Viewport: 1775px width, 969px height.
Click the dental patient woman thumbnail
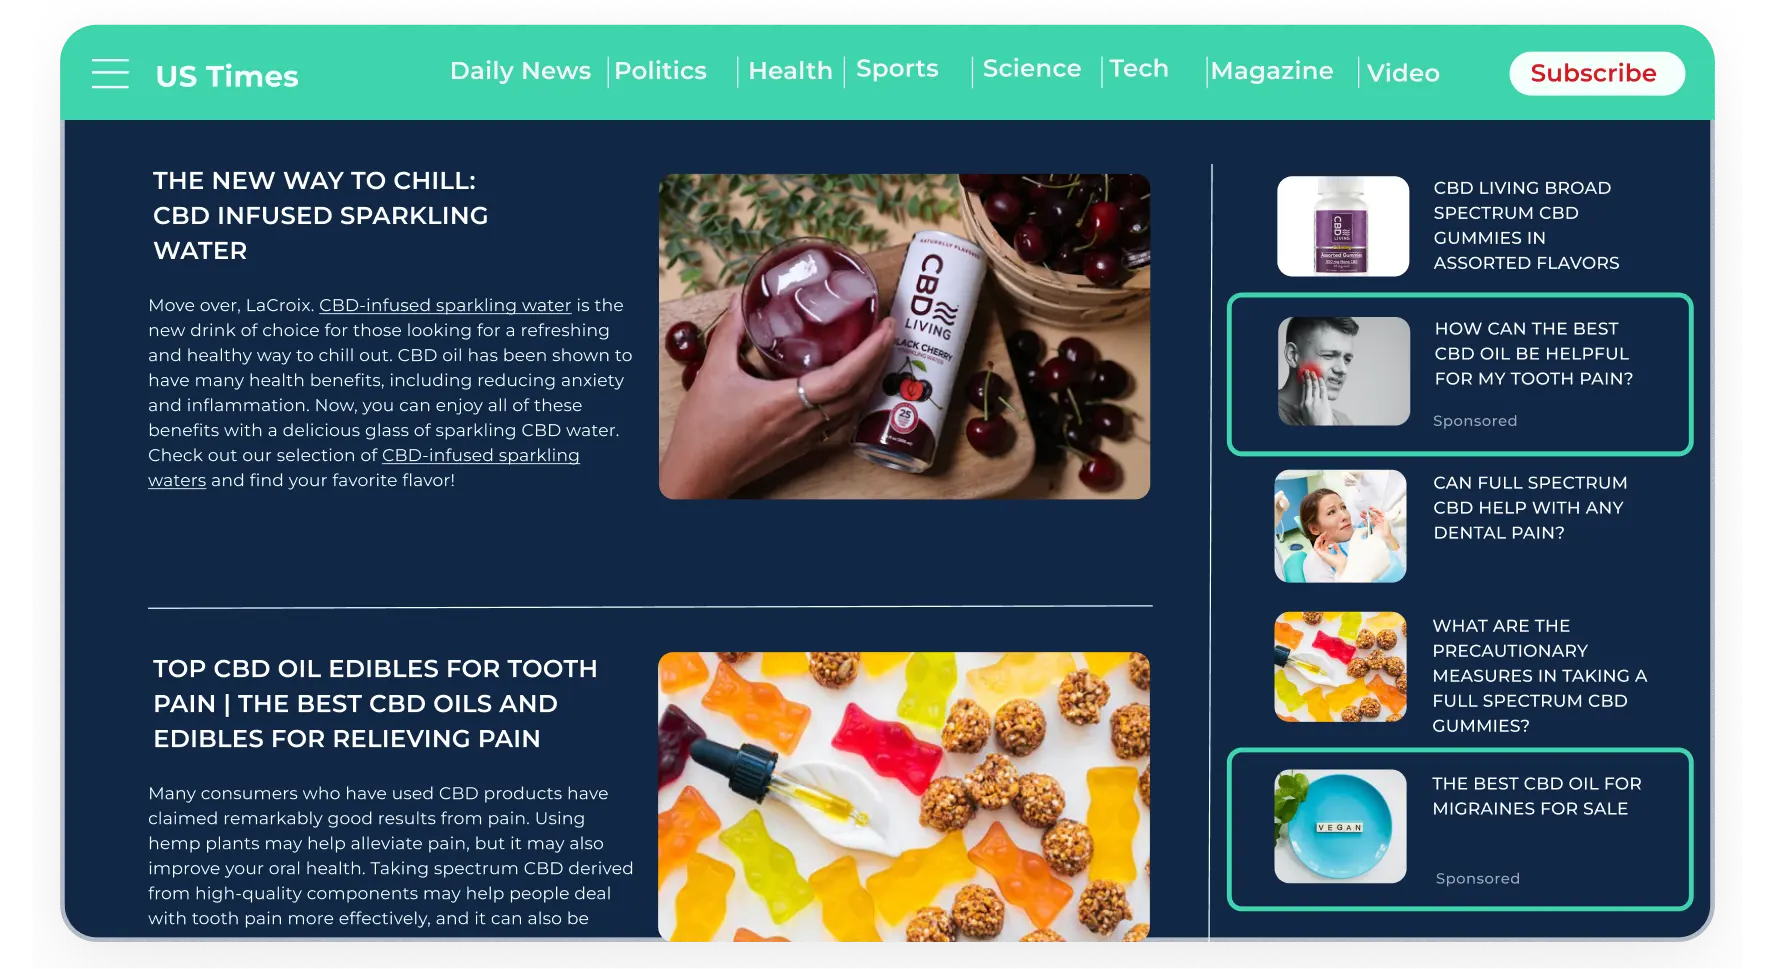tap(1340, 526)
